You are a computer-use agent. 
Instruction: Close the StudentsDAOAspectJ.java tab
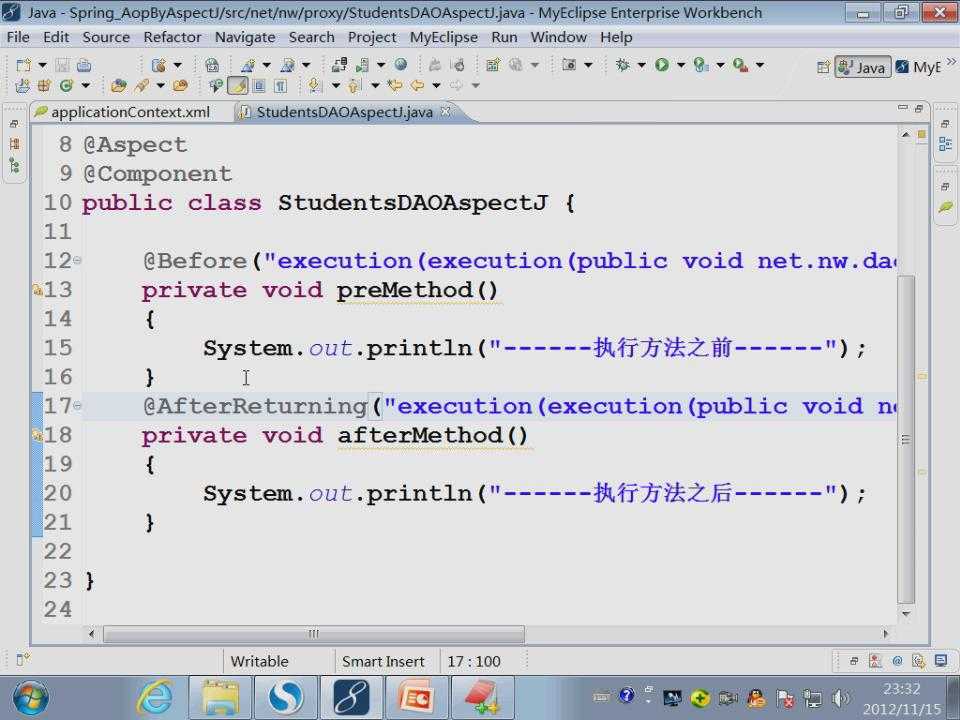446,111
